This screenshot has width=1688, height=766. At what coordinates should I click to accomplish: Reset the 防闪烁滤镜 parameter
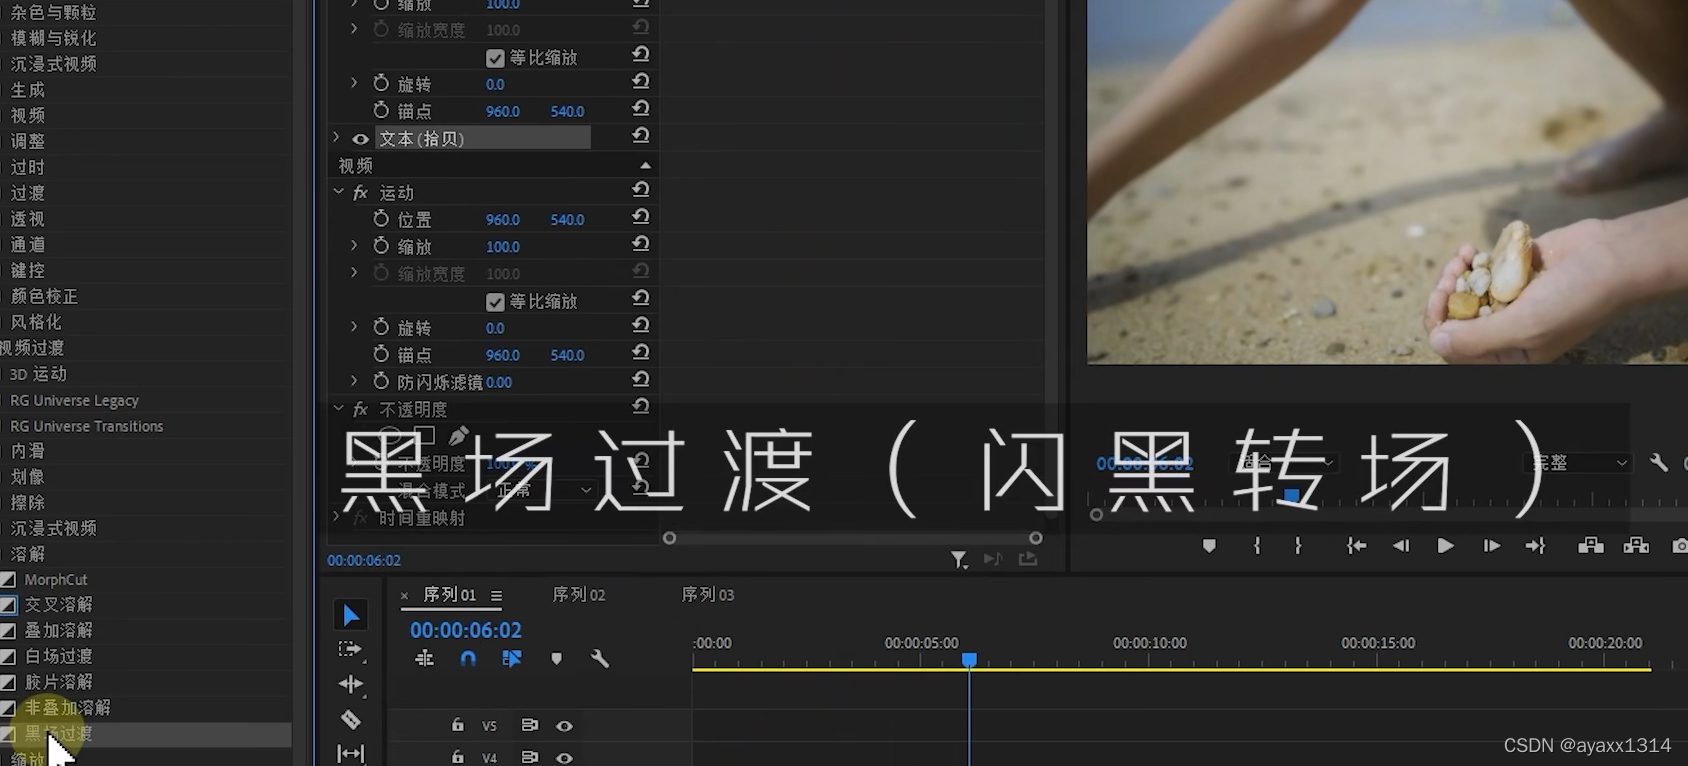pos(641,380)
